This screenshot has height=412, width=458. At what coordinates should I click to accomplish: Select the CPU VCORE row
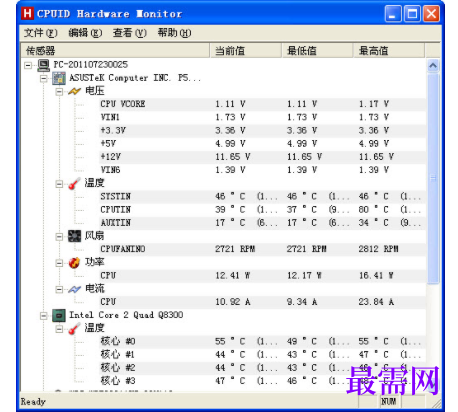[262, 104]
